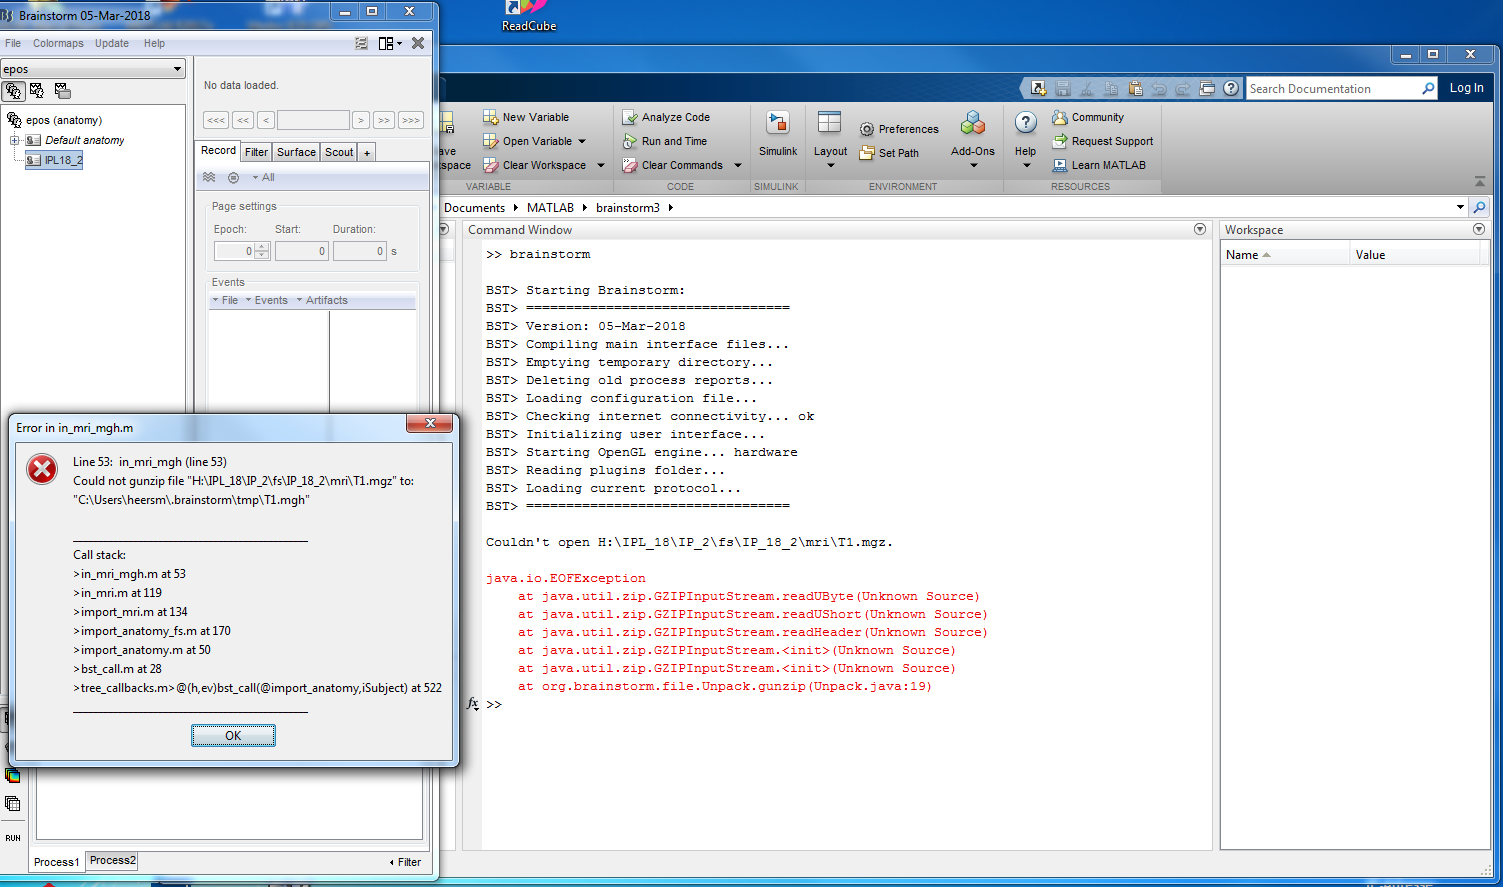This screenshot has width=1503, height=887.
Task: Select the colormap stack icon in left sidebar
Action: [x=13, y=775]
